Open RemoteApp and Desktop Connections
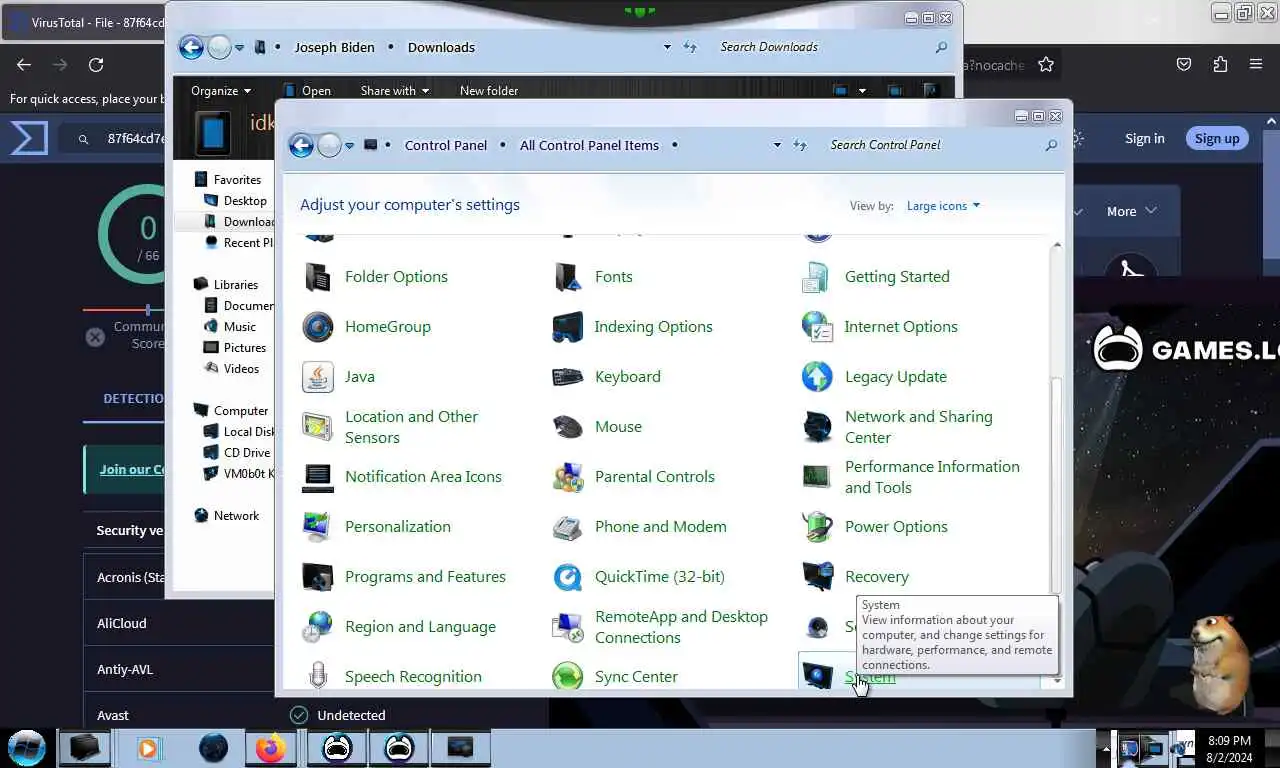1280x768 pixels. (x=660, y=627)
